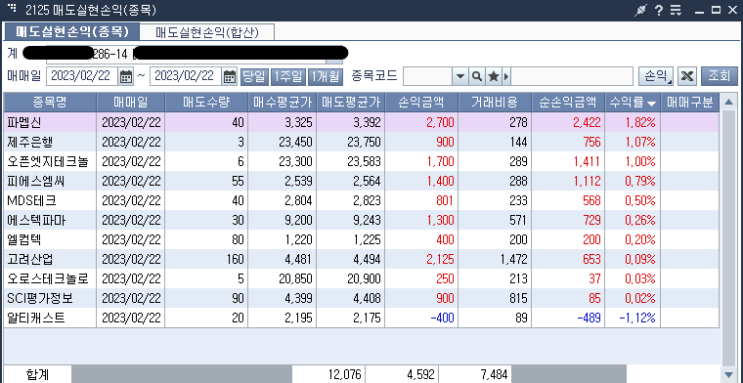Click the 1개월 period button
This screenshot has width=743, height=383.
coord(325,76)
